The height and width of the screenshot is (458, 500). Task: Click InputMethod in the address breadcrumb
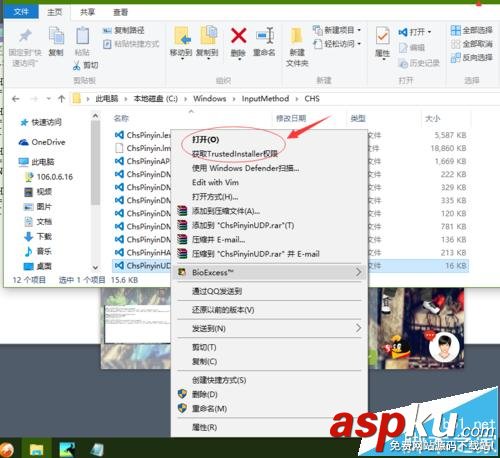tap(265, 99)
